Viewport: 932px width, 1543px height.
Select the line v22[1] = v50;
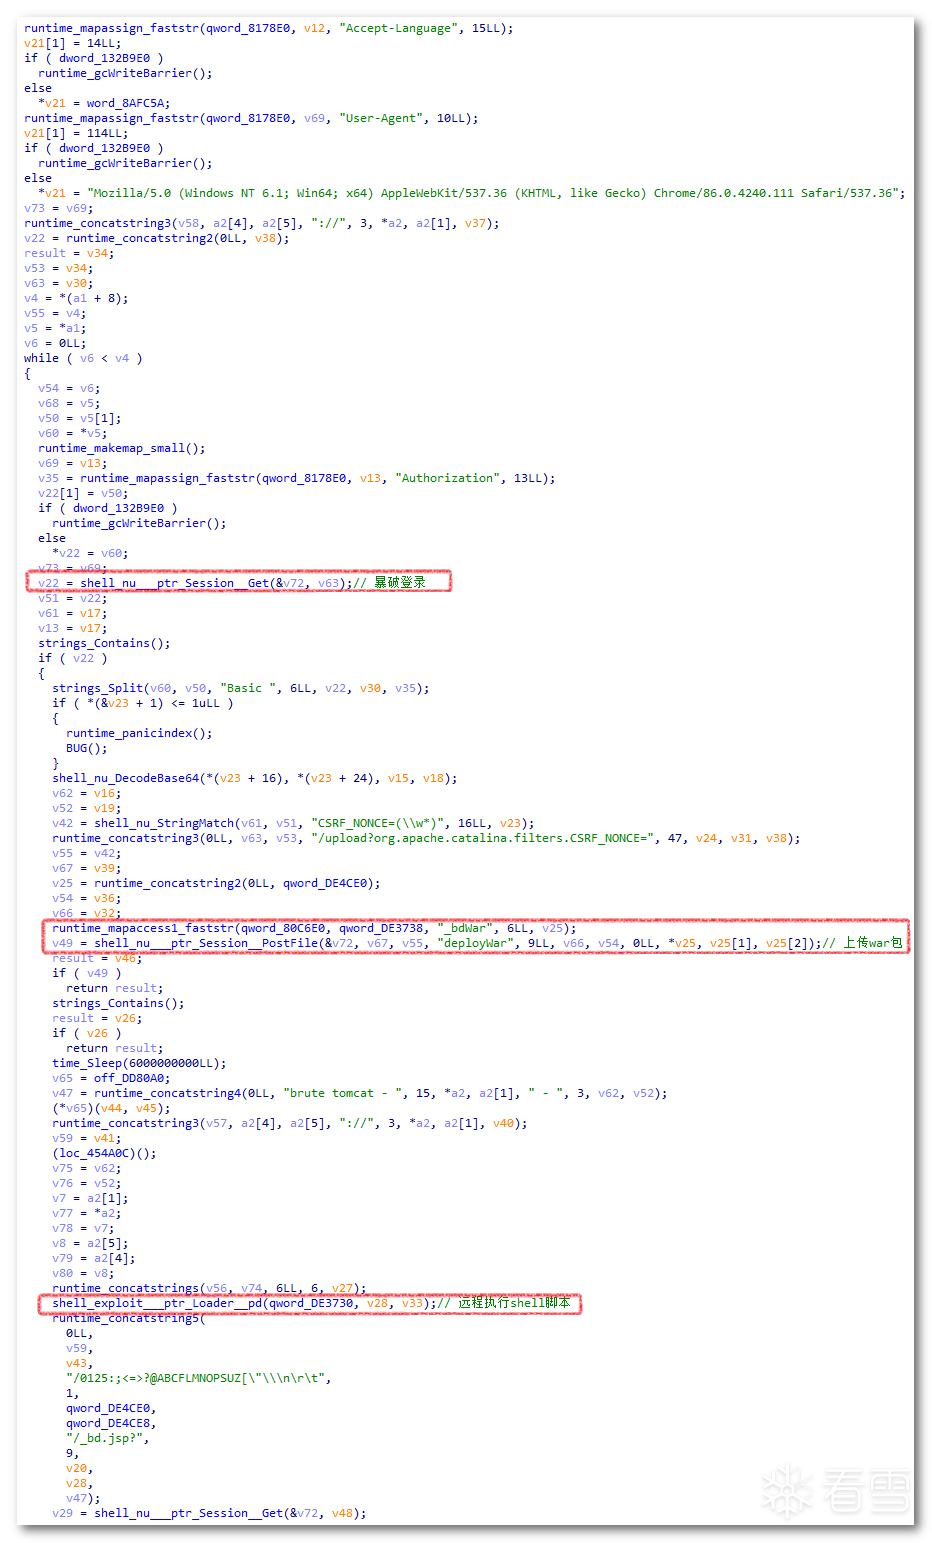[x=83, y=493]
